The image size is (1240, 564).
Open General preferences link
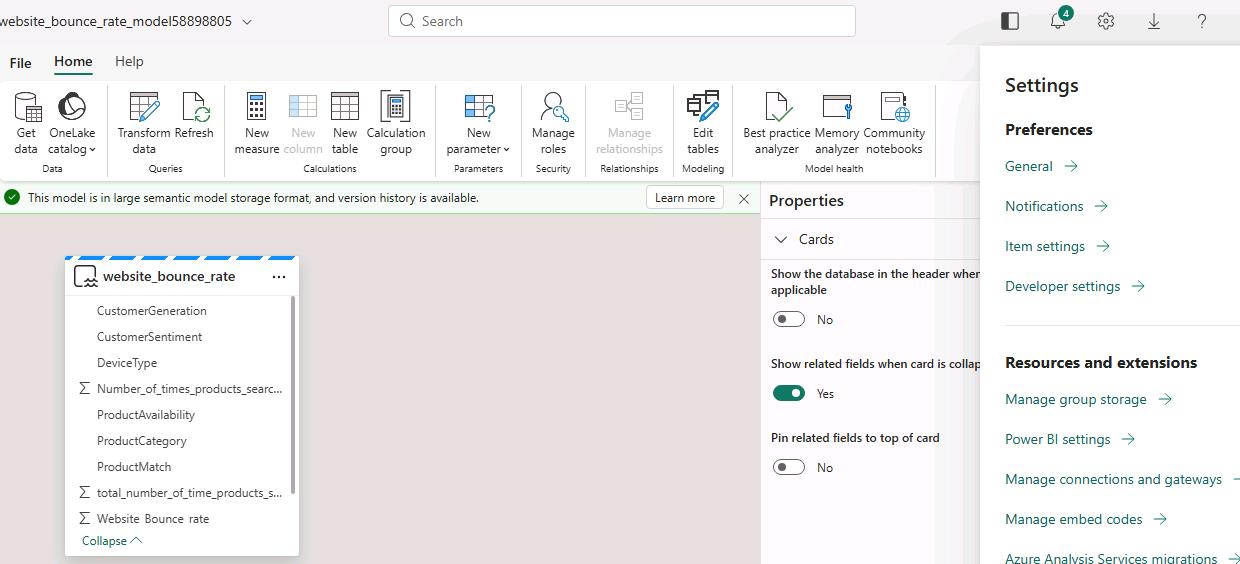coord(1041,167)
